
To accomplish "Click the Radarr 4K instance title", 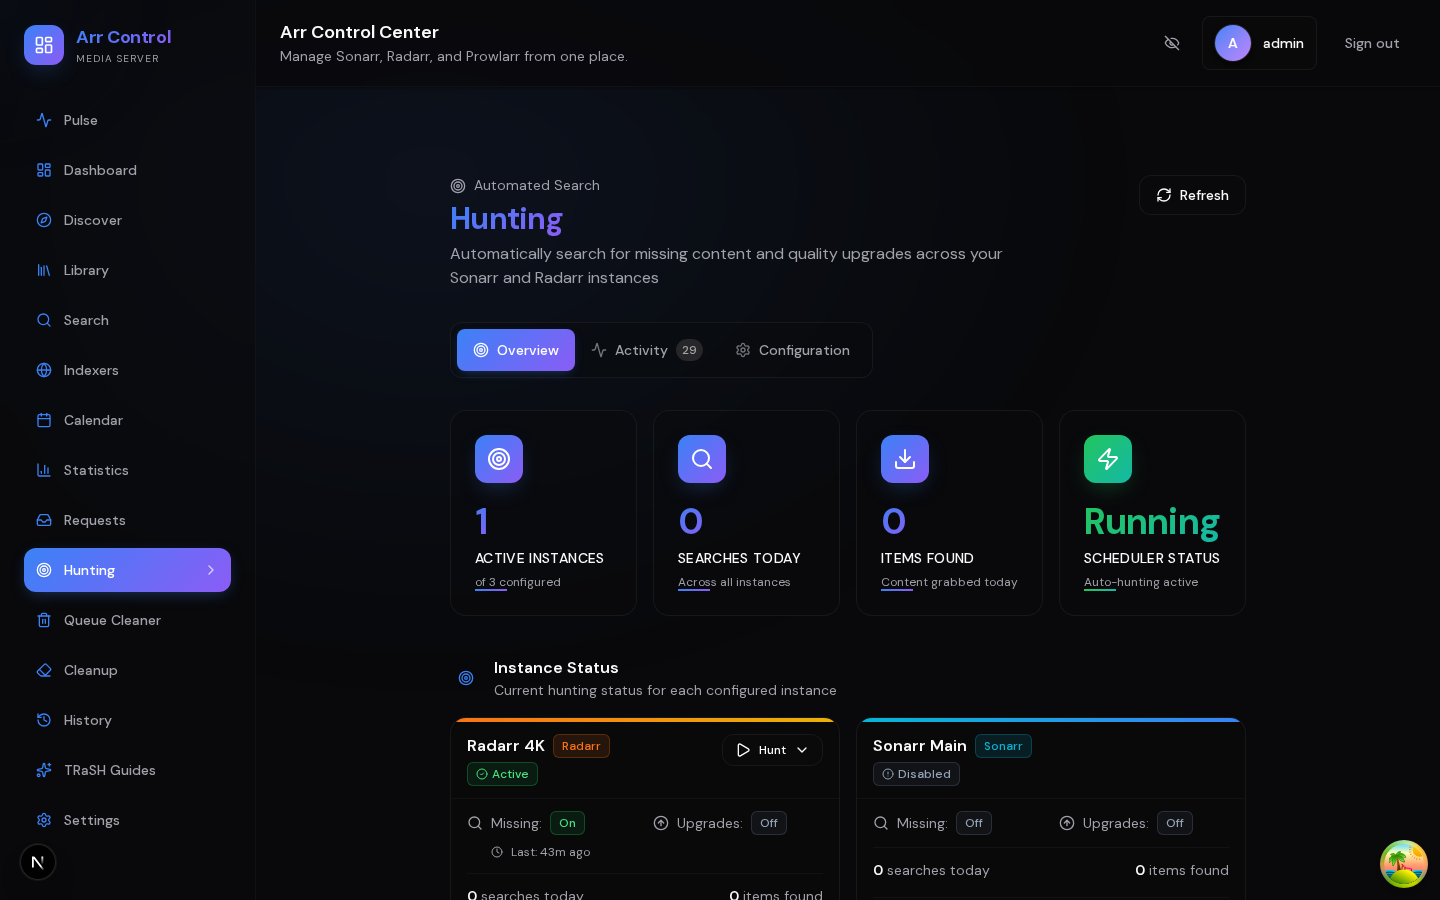I will pos(506,746).
